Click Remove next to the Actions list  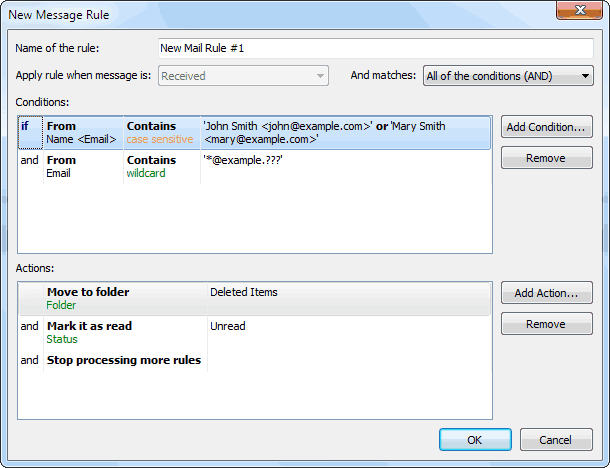[x=547, y=324]
